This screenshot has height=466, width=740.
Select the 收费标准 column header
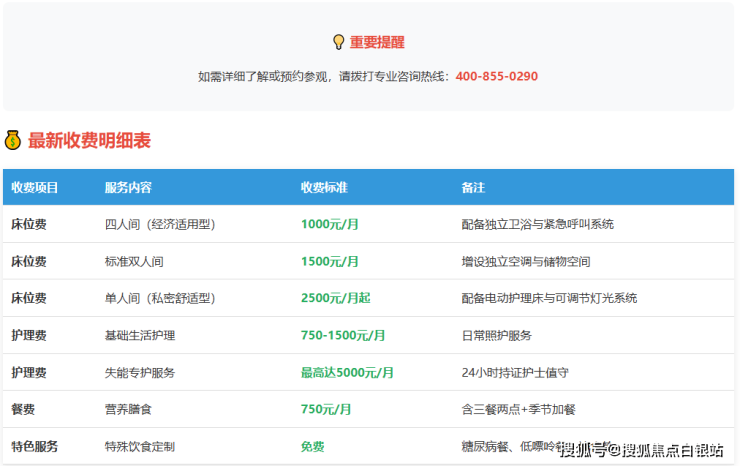click(x=324, y=187)
